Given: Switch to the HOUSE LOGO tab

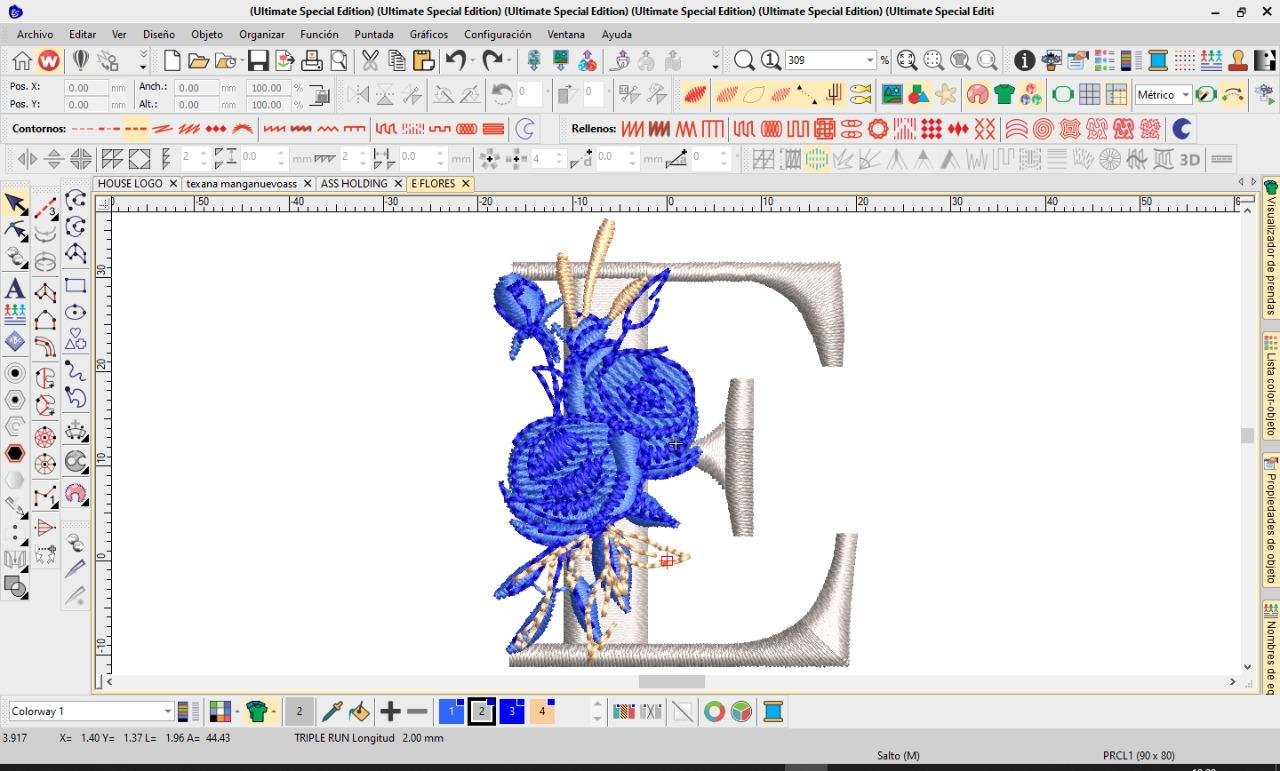Looking at the screenshot, I should point(130,184).
